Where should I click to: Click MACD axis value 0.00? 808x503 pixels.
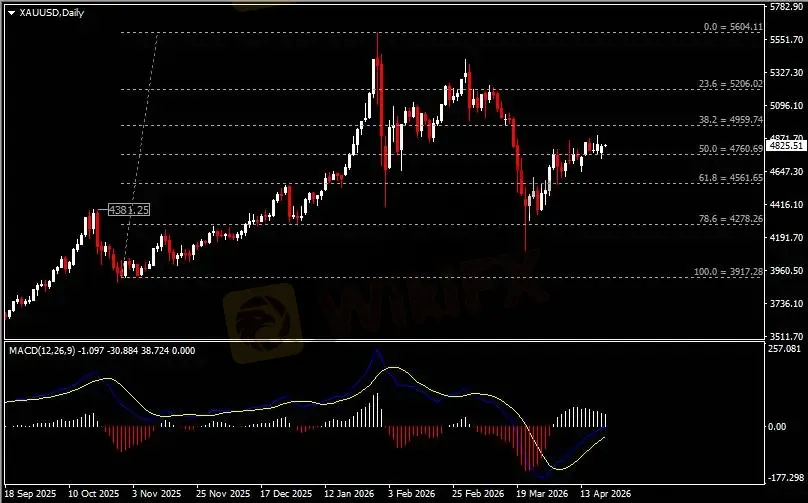(777, 427)
